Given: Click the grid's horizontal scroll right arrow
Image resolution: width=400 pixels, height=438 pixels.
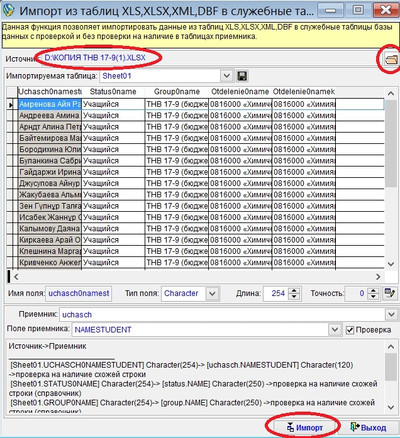Looking at the screenshot, I should click(x=378, y=276).
